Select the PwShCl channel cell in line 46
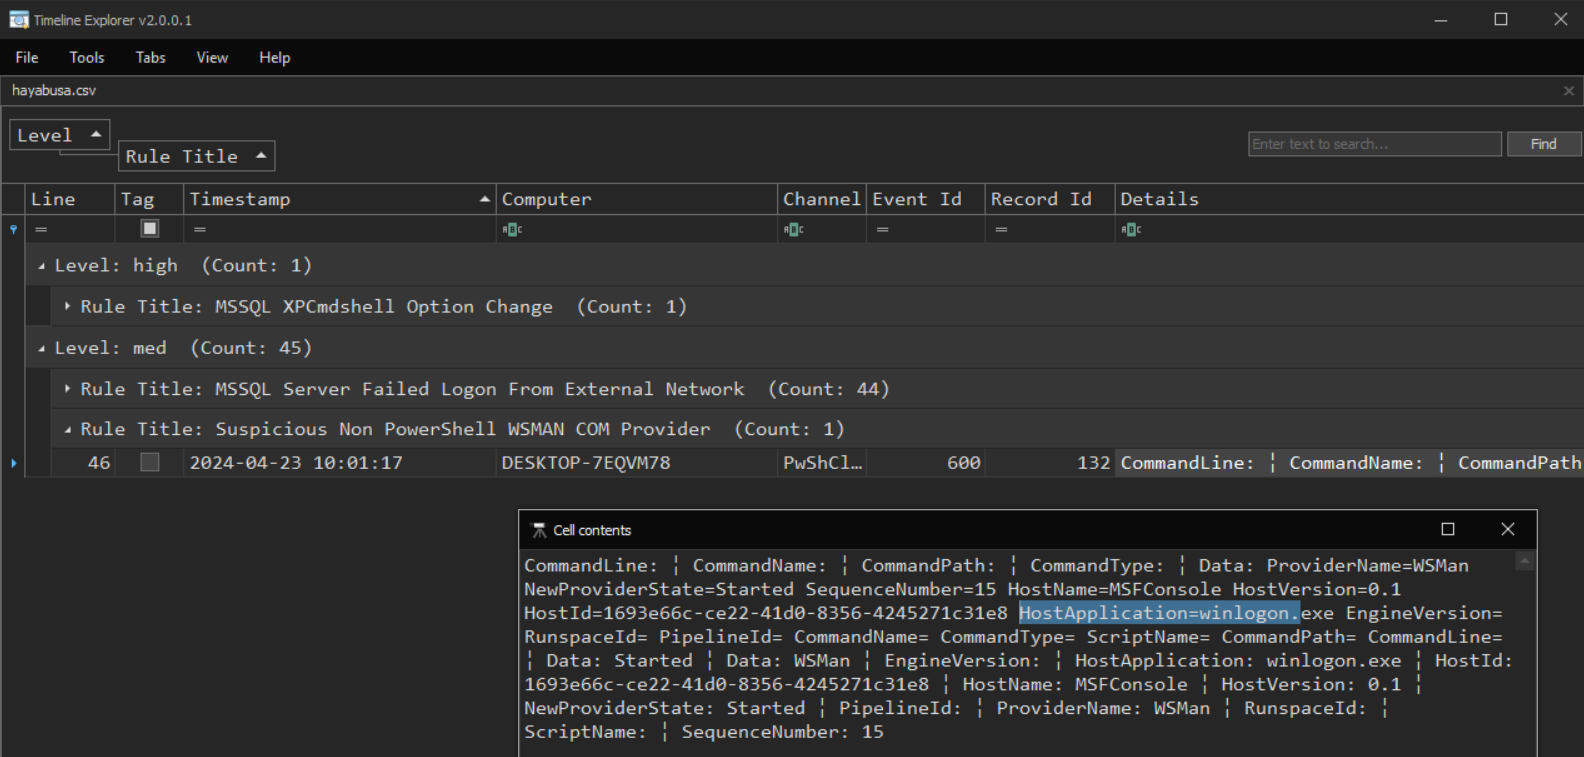This screenshot has width=1584, height=757. 822,463
